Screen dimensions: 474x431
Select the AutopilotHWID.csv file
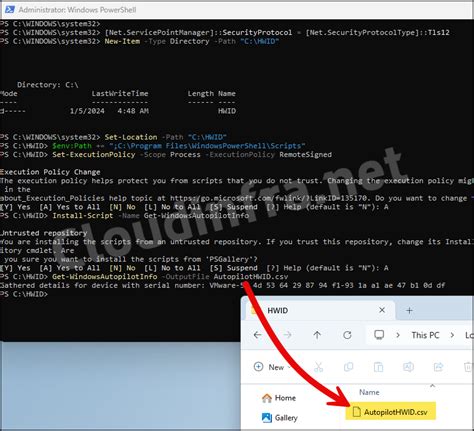(x=391, y=412)
